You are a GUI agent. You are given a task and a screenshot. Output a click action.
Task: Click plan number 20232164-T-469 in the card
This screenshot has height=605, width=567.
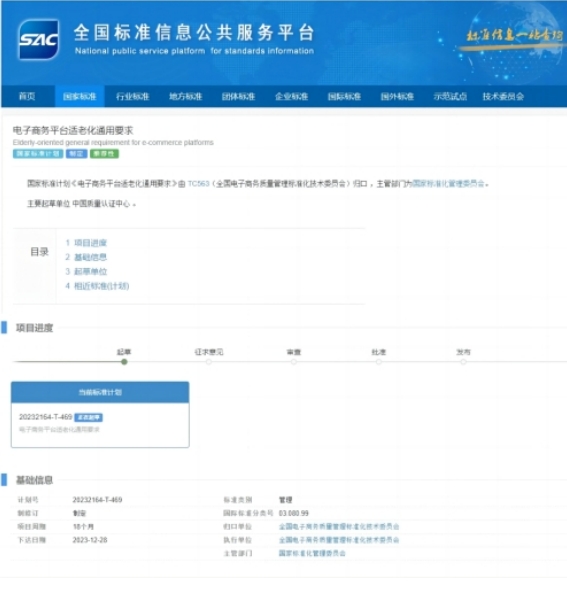tap(46, 417)
